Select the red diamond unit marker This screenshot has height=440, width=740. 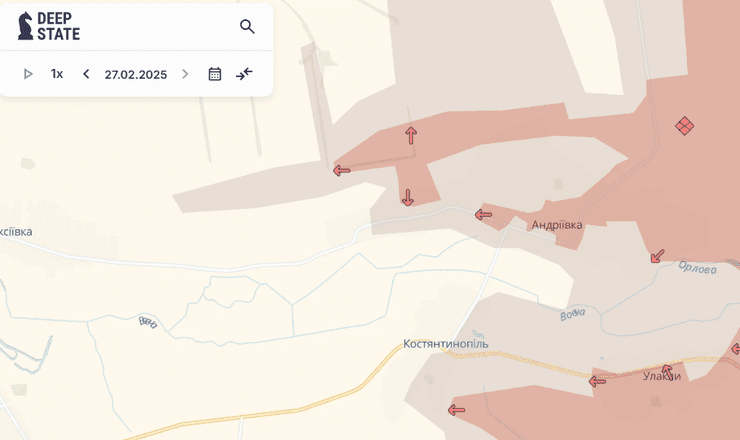(684, 125)
